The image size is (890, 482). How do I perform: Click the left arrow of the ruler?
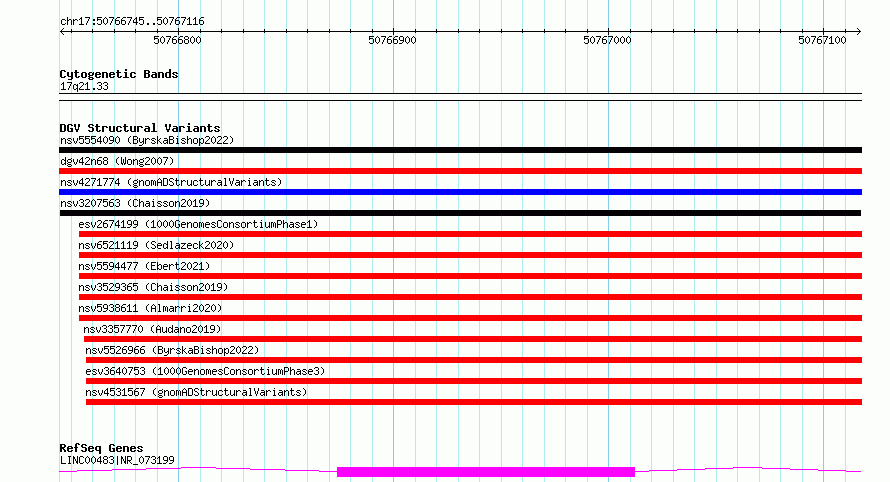62,31
